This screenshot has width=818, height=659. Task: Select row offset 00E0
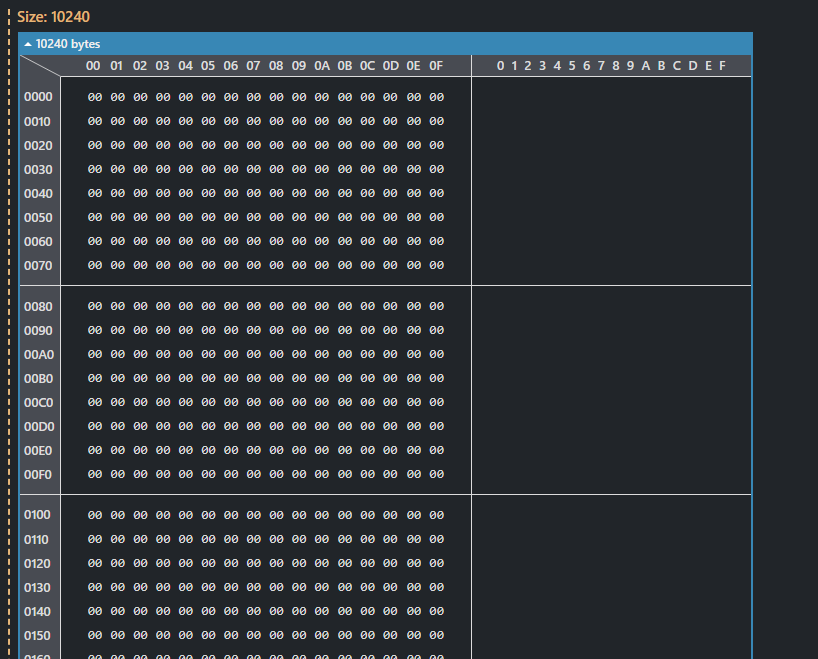38,451
